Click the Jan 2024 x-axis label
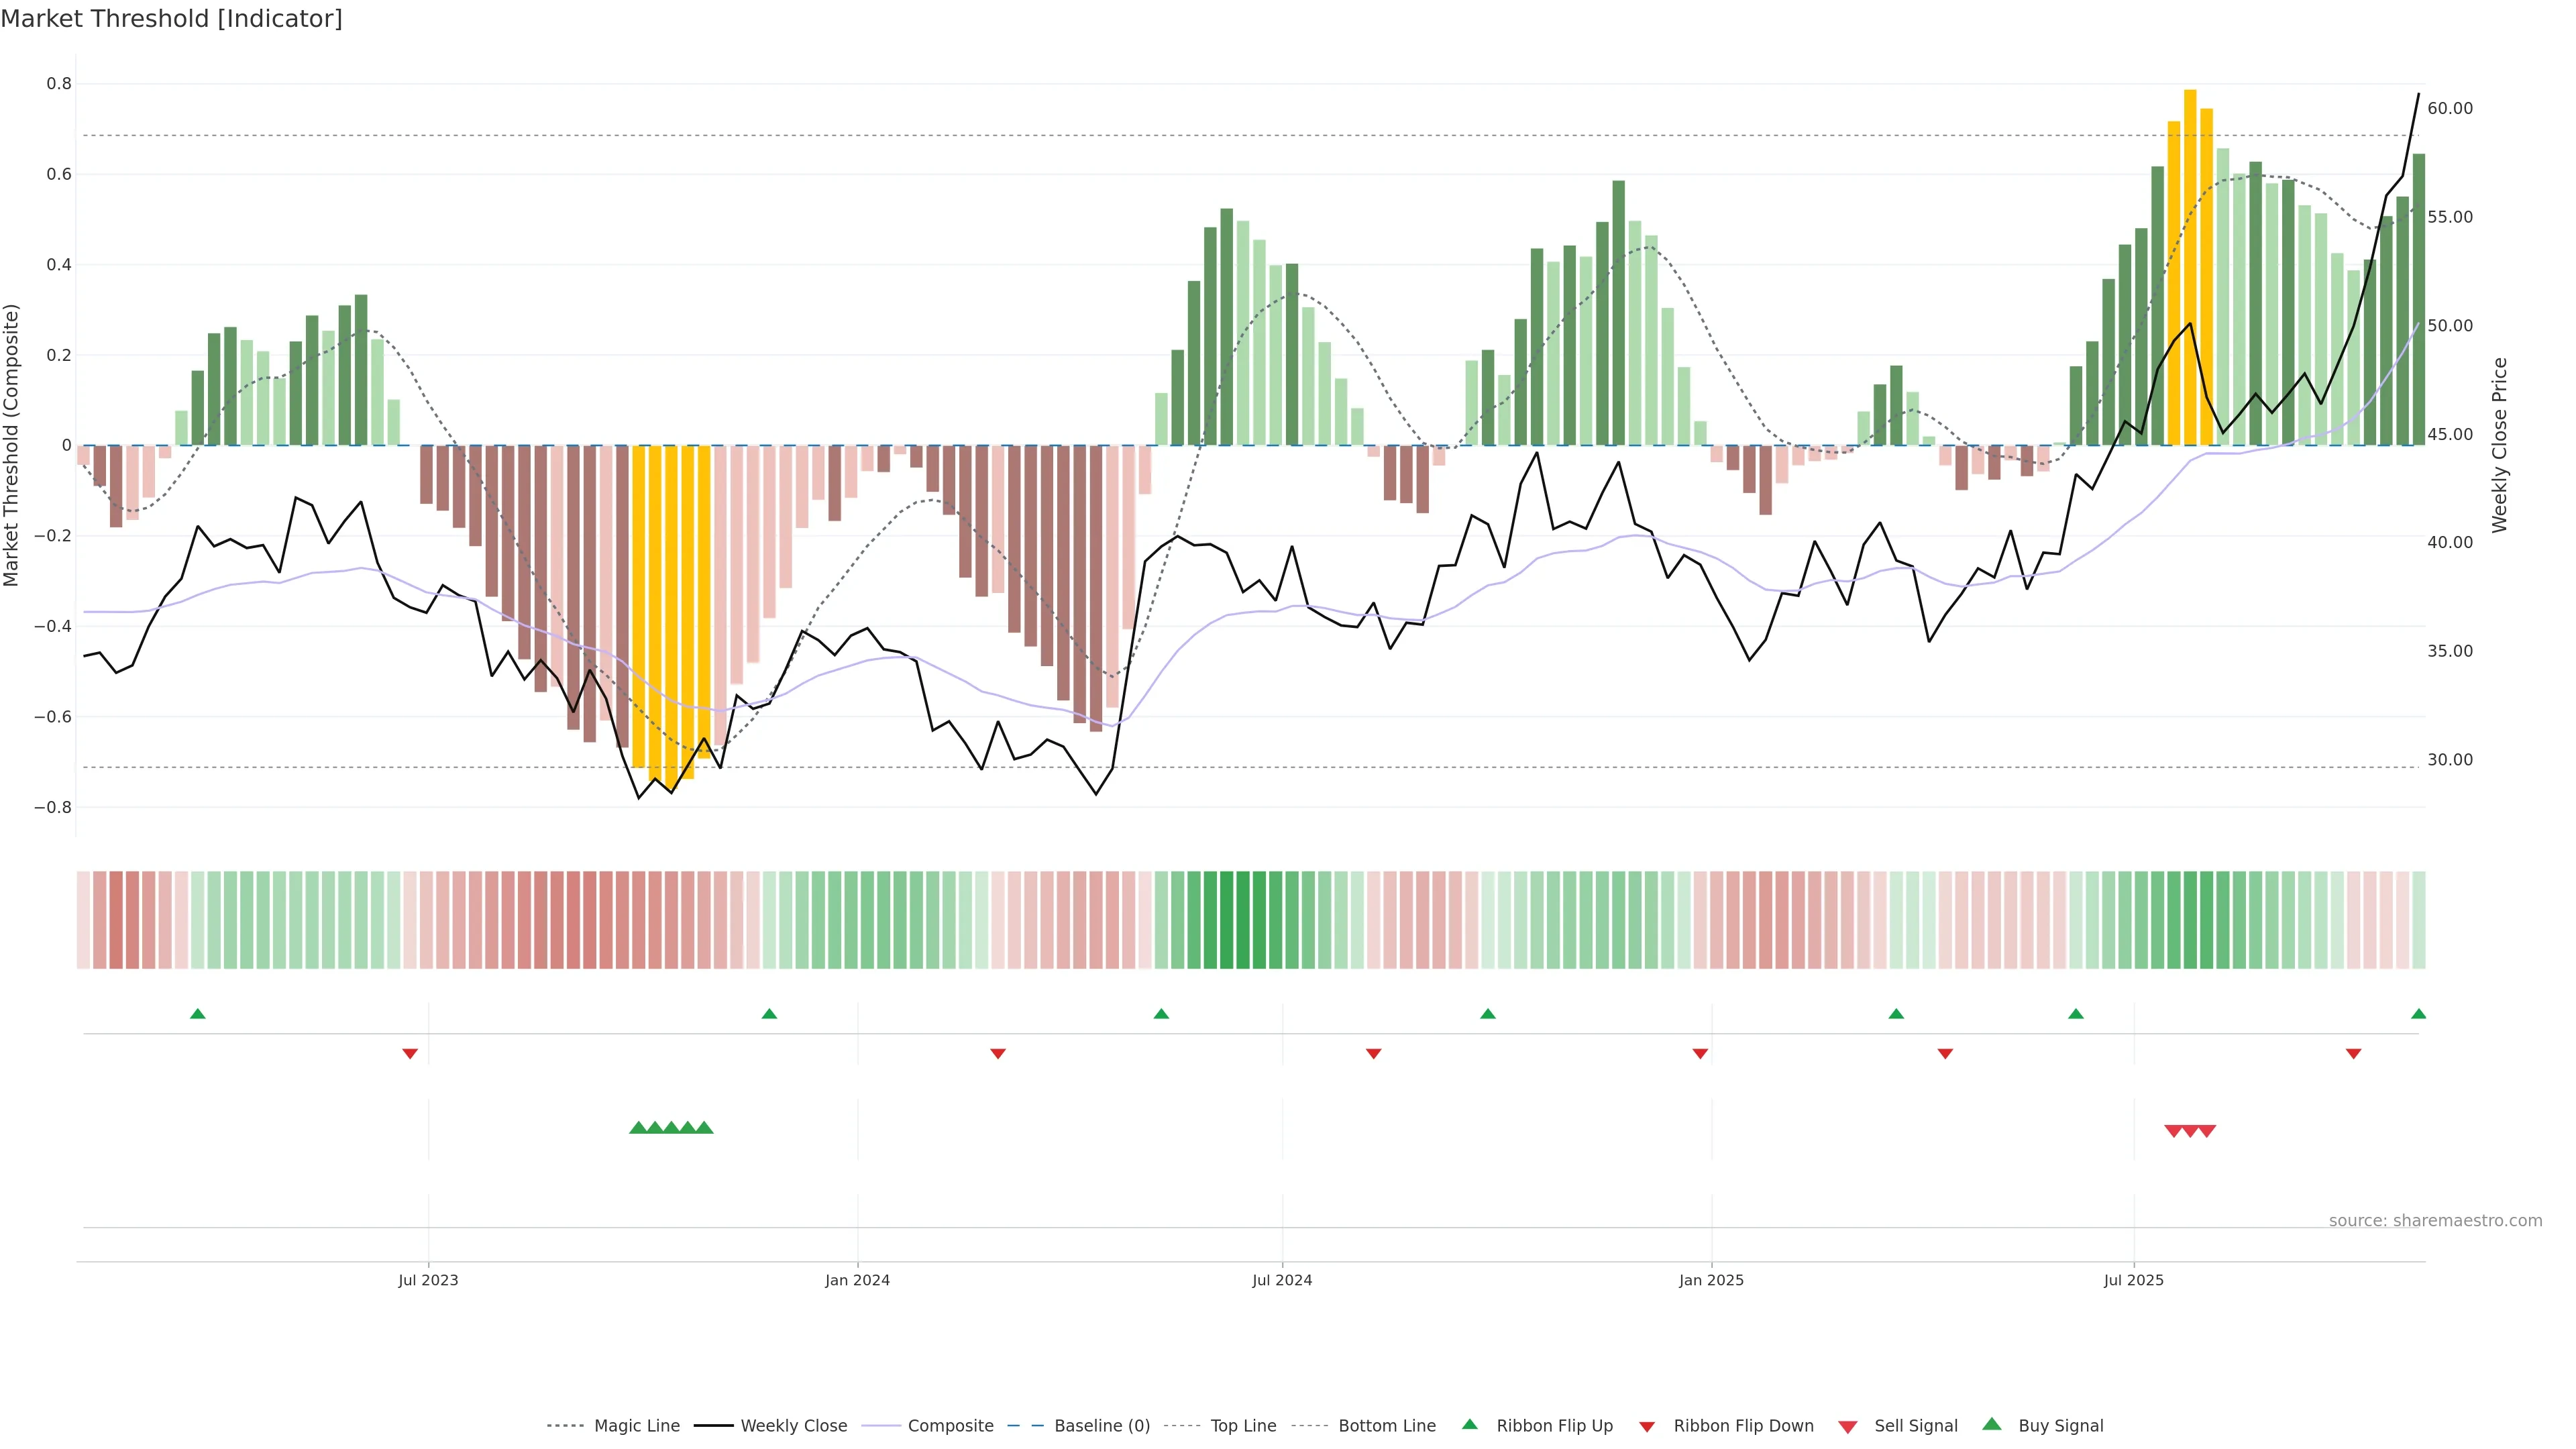This screenshot has height=1449, width=2576. coord(857,1280)
